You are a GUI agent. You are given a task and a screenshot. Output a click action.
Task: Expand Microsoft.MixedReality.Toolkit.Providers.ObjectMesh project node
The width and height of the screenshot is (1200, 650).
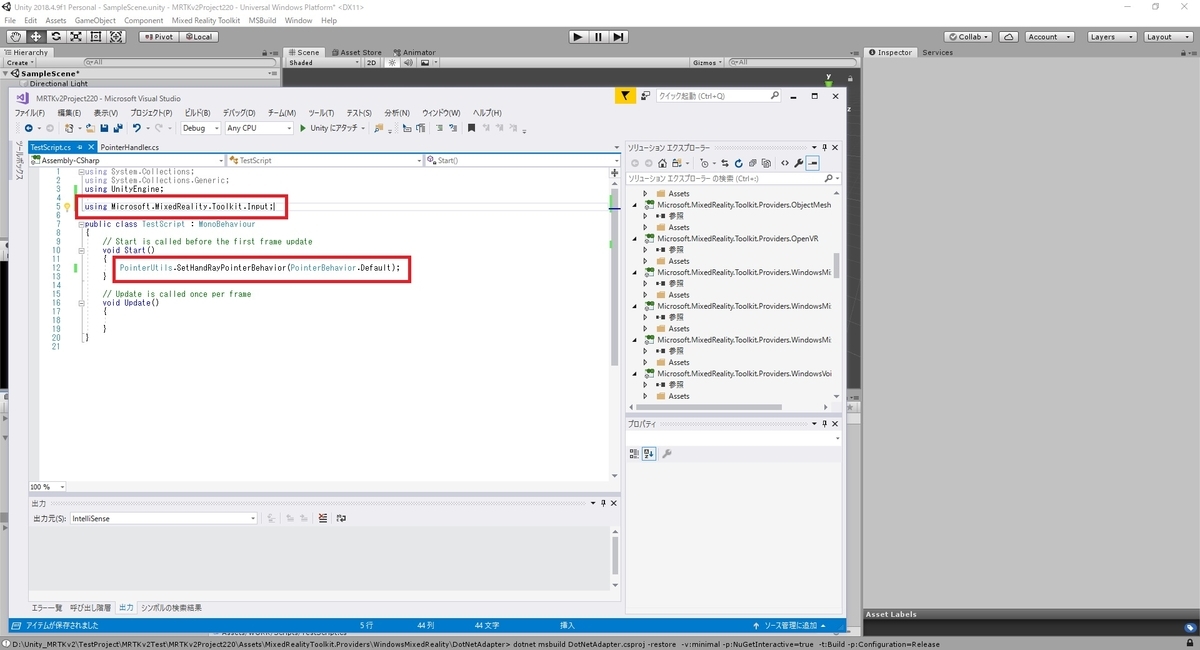coord(634,205)
